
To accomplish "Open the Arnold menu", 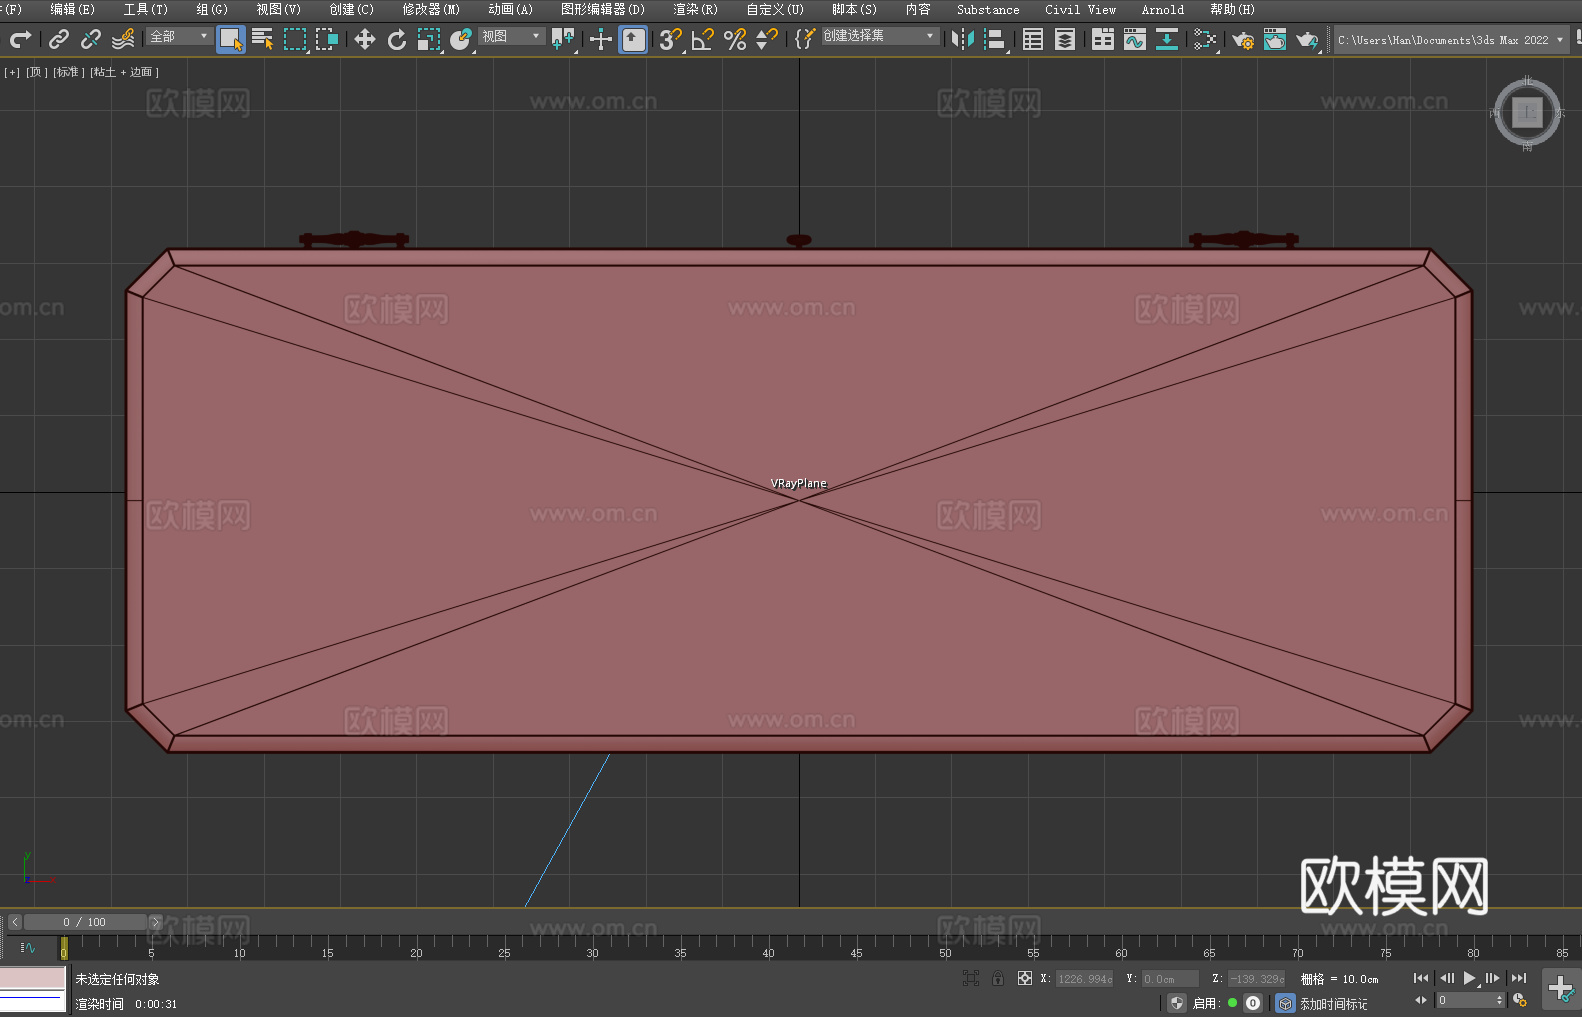I will point(1163,9).
